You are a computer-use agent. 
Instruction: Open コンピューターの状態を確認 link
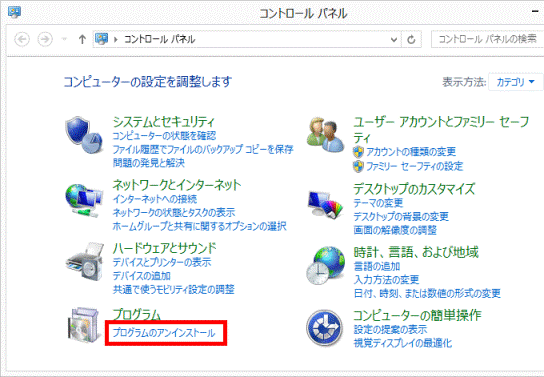coord(164,136)
